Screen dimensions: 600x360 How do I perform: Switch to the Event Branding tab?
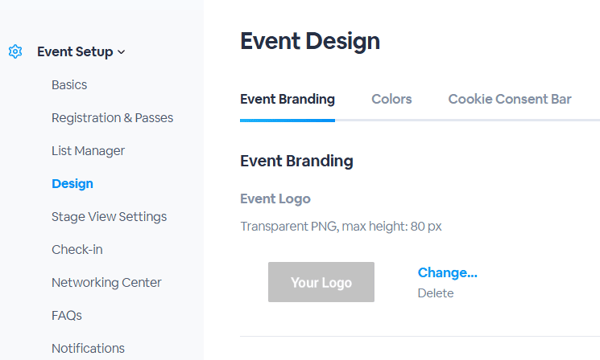click(x=287, y=99)
